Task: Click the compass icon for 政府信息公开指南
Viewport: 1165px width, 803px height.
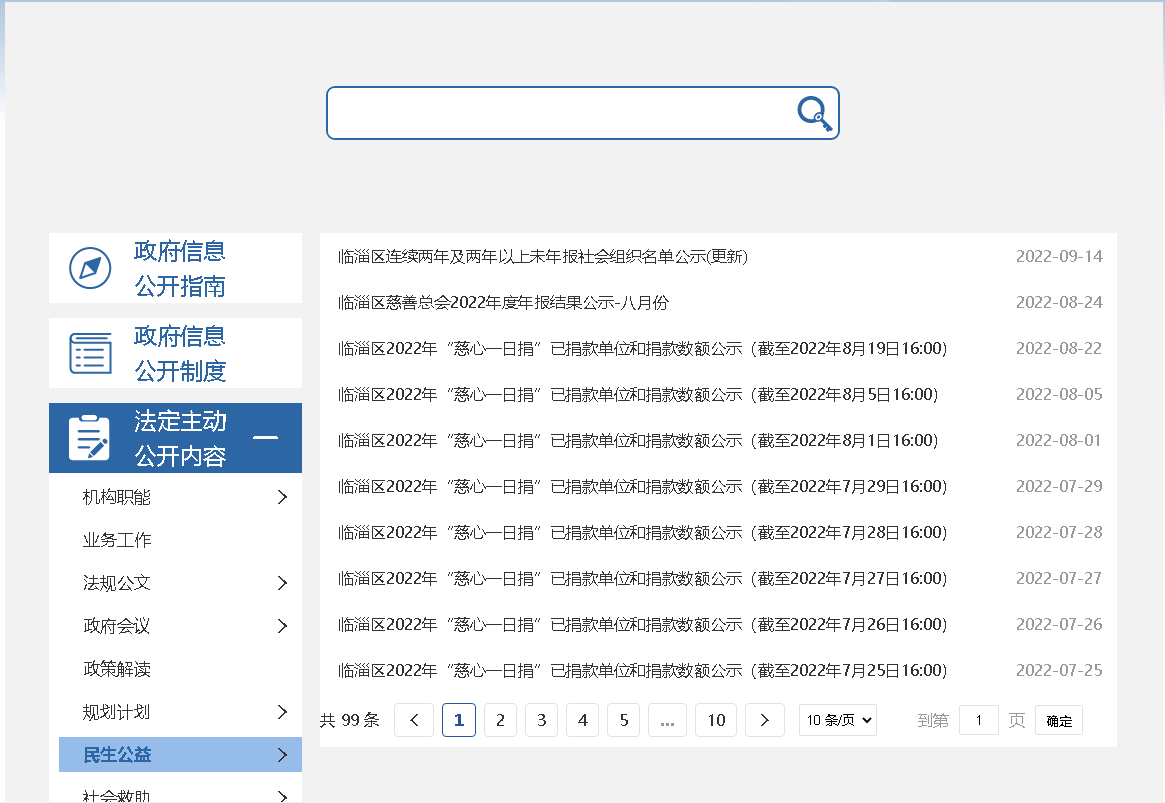Action: point(90,268)
